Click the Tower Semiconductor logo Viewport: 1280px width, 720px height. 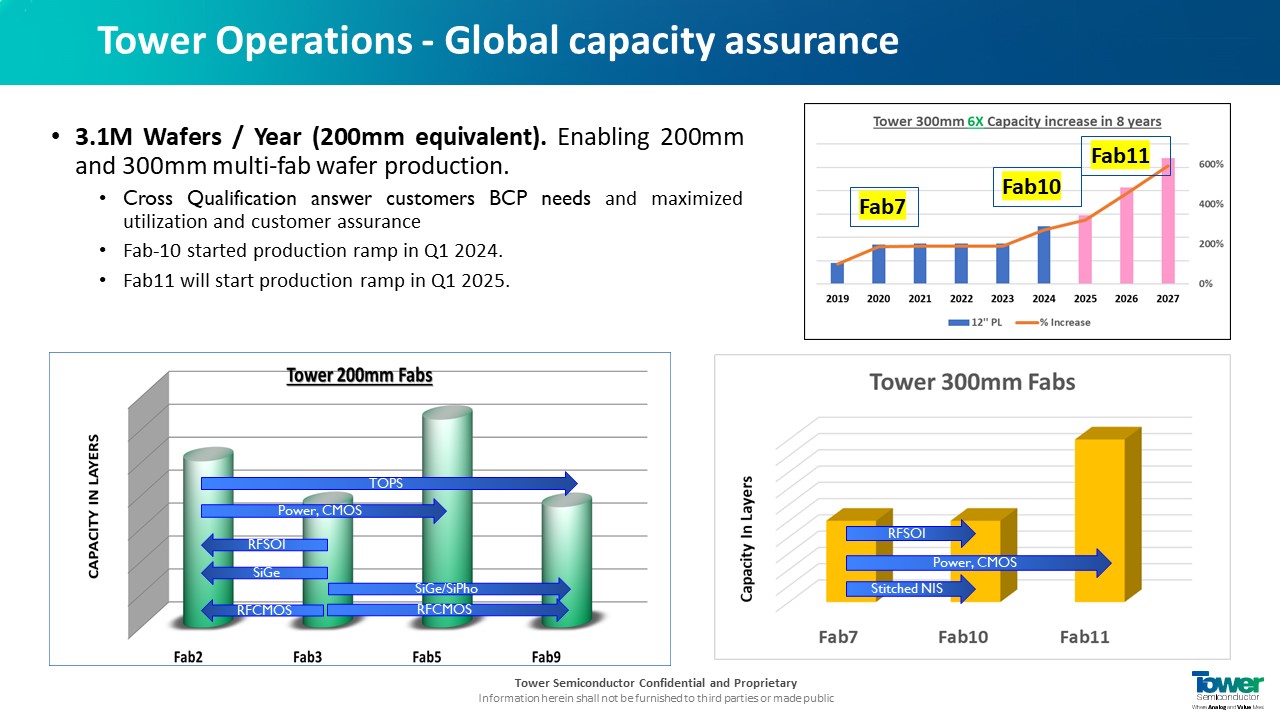(x=1227, y=688)
